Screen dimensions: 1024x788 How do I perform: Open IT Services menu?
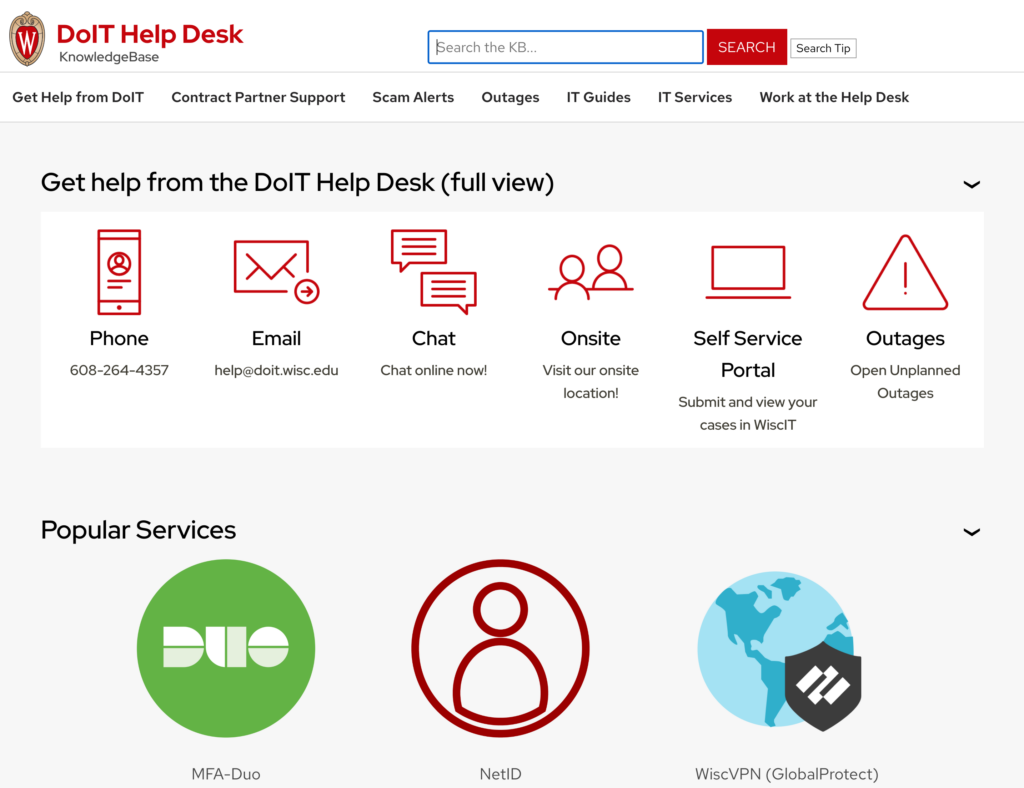695,97
